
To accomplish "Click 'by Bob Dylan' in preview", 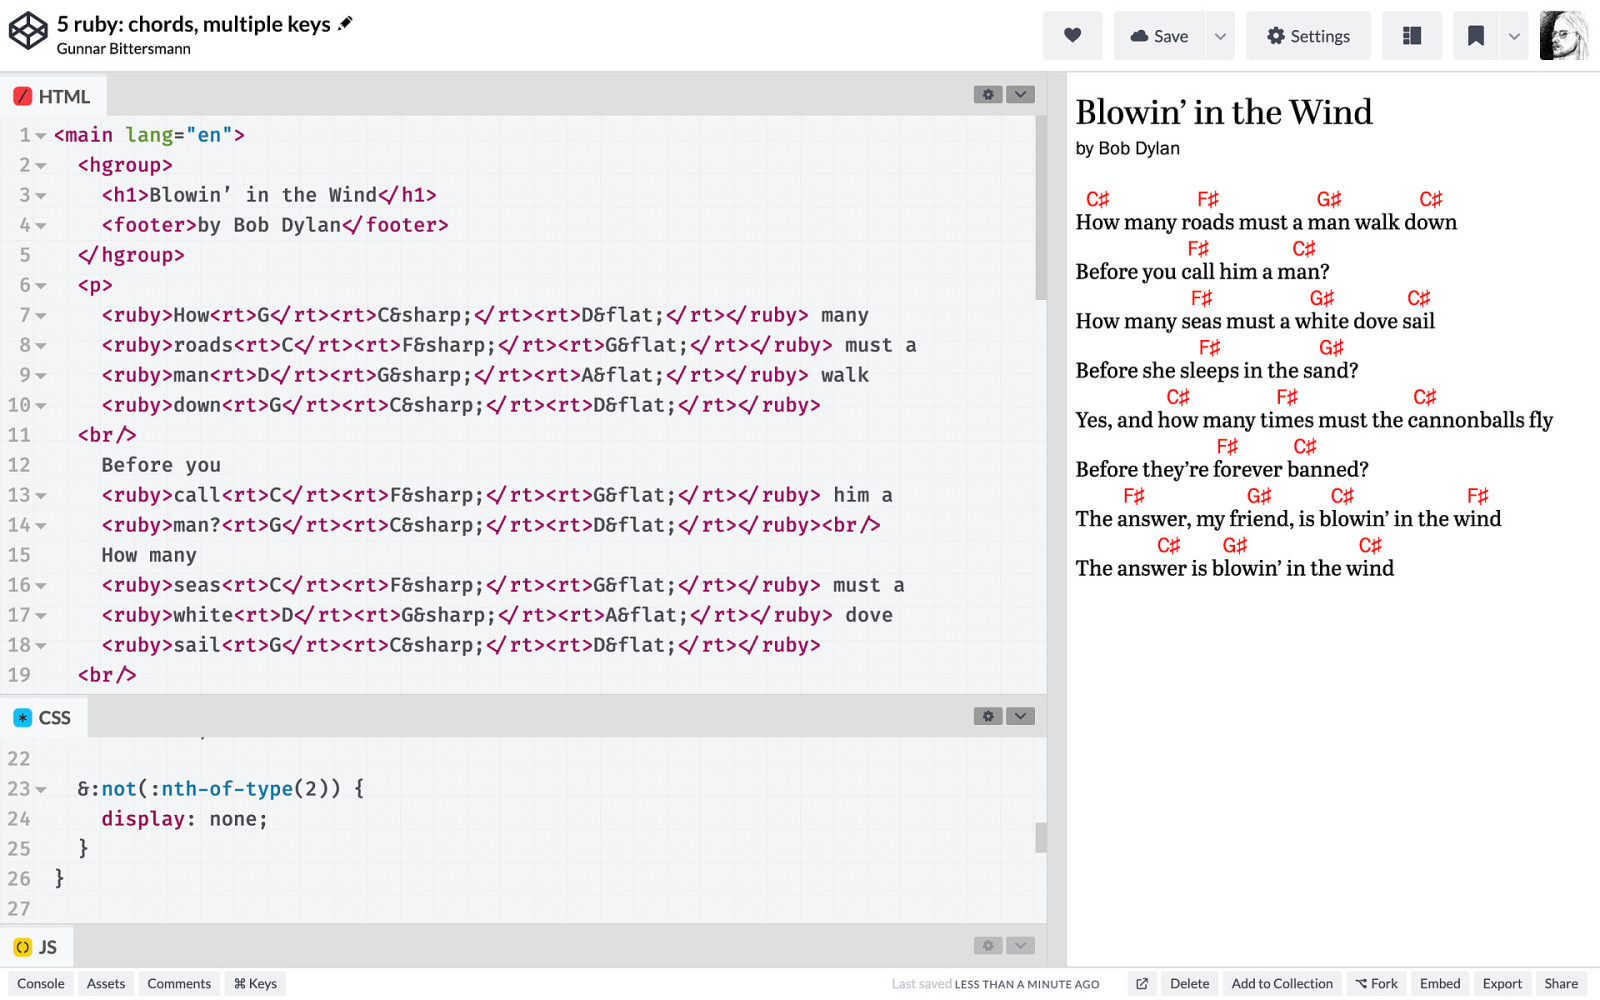I will (x=1128, y=148).
